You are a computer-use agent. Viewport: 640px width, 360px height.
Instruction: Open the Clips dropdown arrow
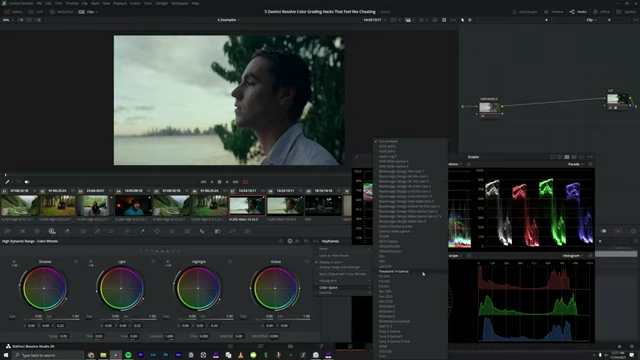coord(97,12)
